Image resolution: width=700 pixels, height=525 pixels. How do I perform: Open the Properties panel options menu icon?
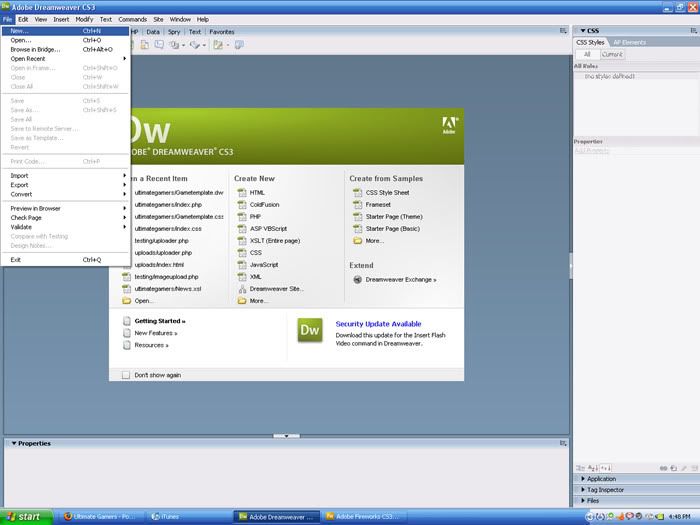(563, 443)
